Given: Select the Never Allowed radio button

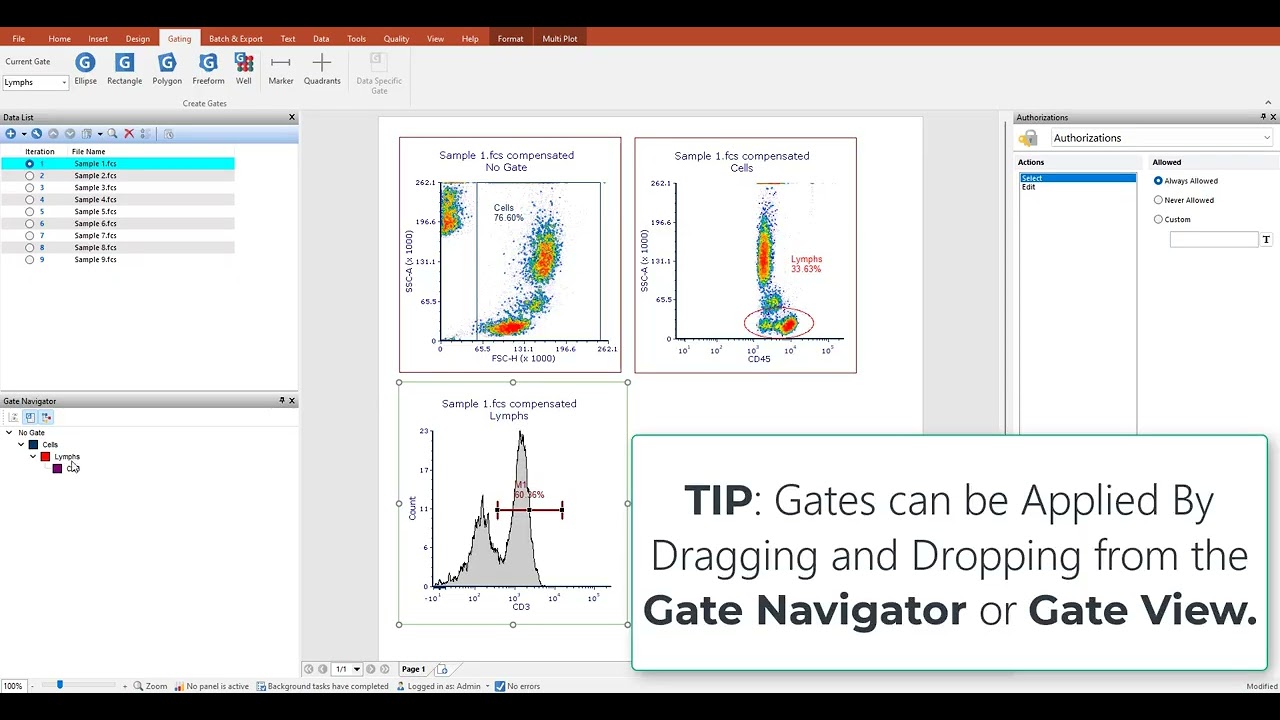Looking at the screenshot, I should [1158, 200].
